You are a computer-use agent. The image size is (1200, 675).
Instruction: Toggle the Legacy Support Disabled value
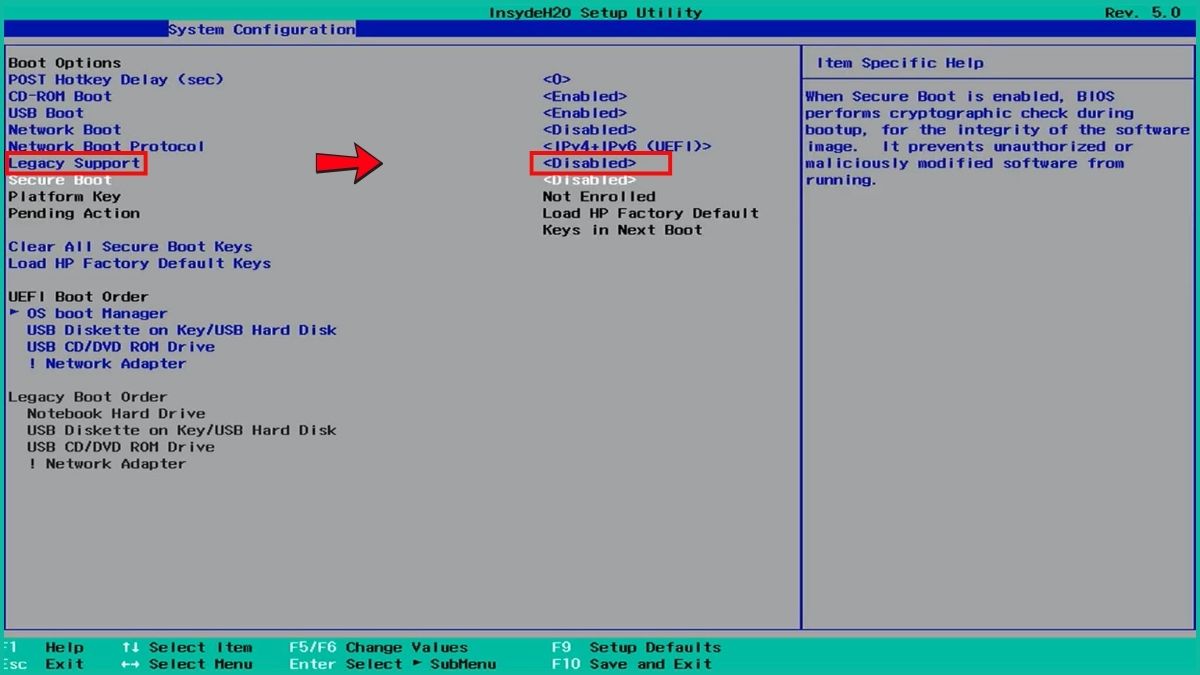[589, 163]
